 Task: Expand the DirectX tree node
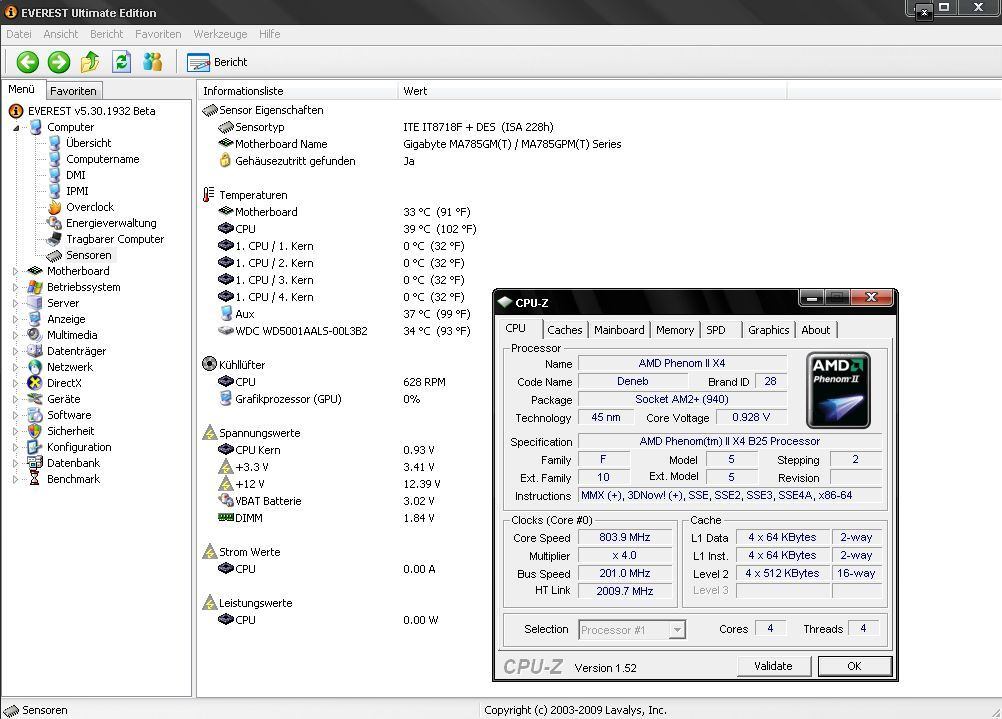16,383
